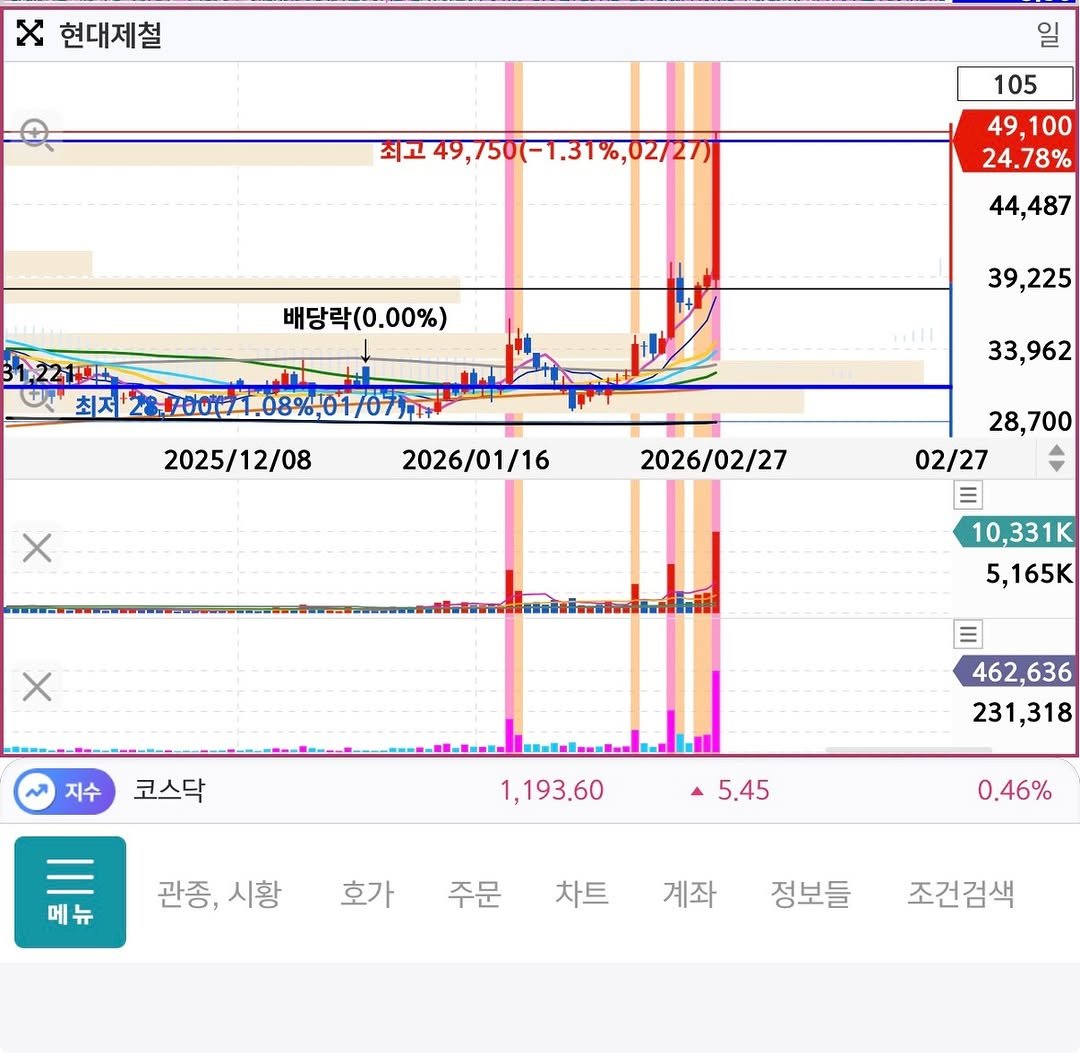Click the magnifier icon beside the 최고 price line
This screenshot has width=1080, height=1053.
[x=37, y=135]
